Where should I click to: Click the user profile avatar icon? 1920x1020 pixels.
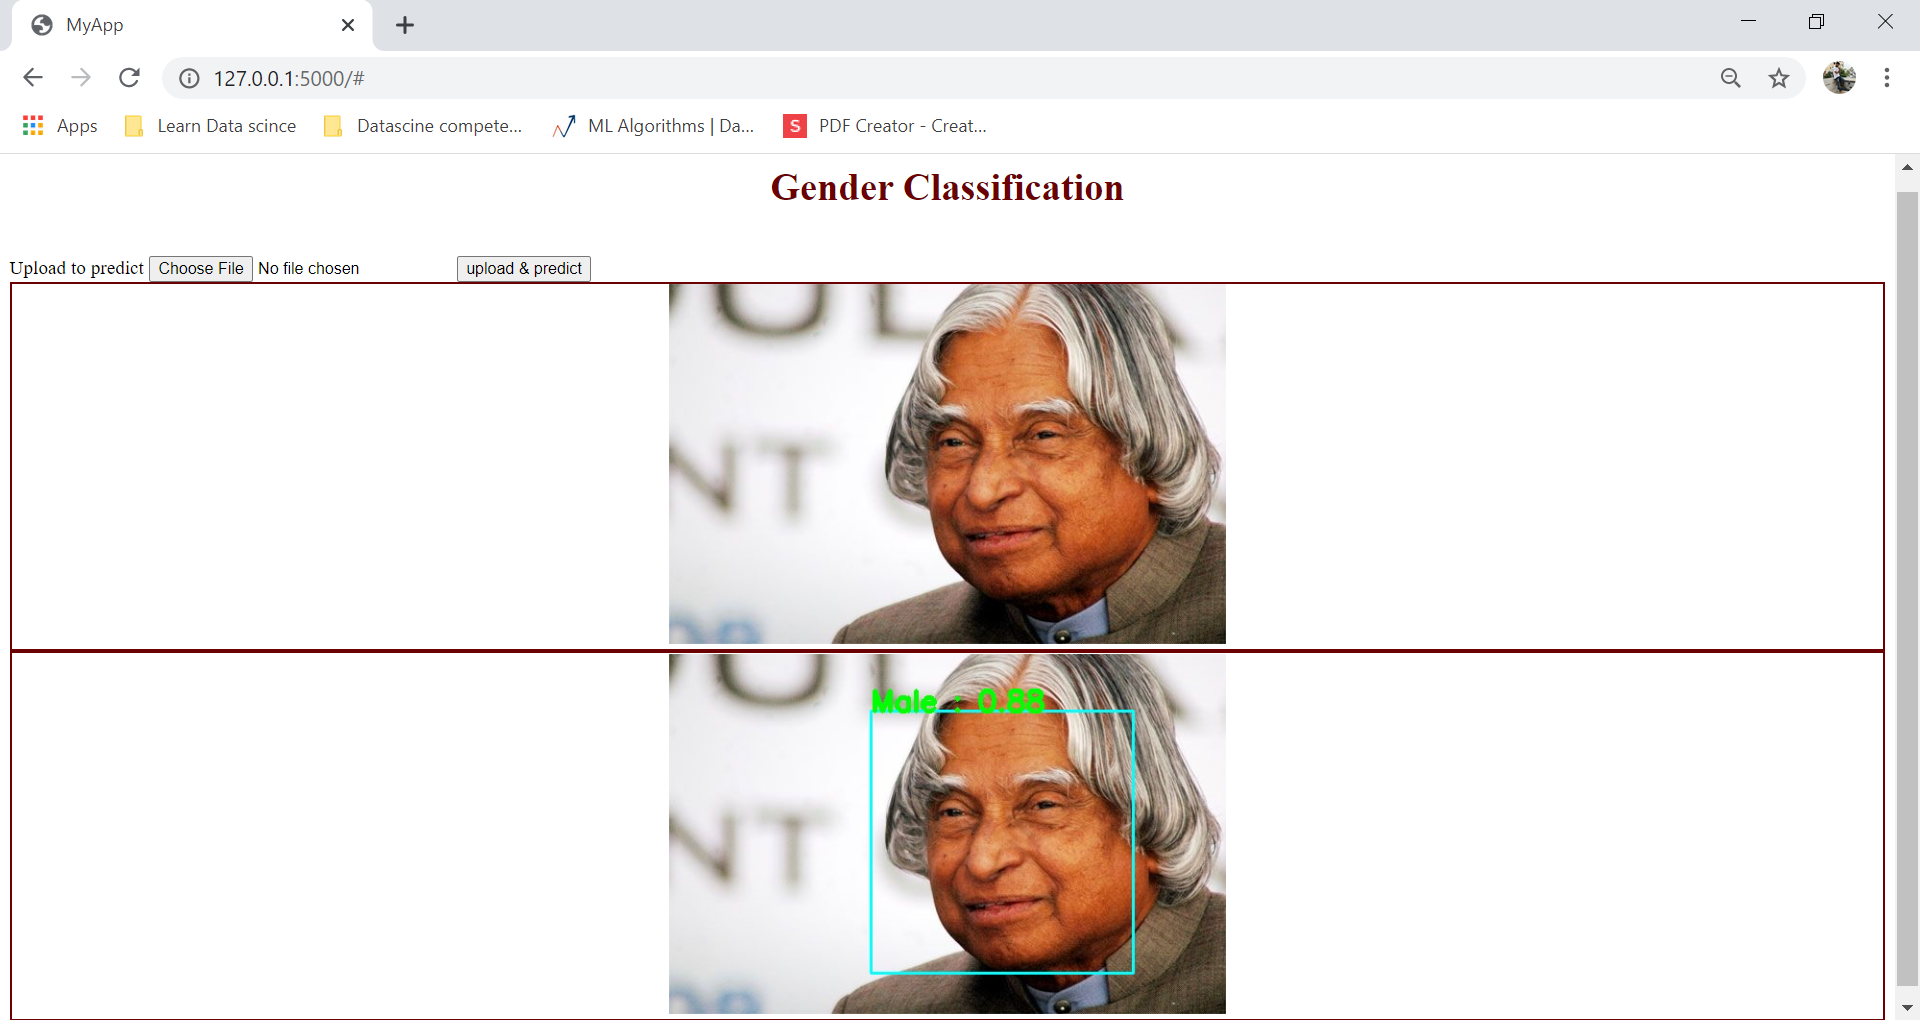pos(1840,78)
